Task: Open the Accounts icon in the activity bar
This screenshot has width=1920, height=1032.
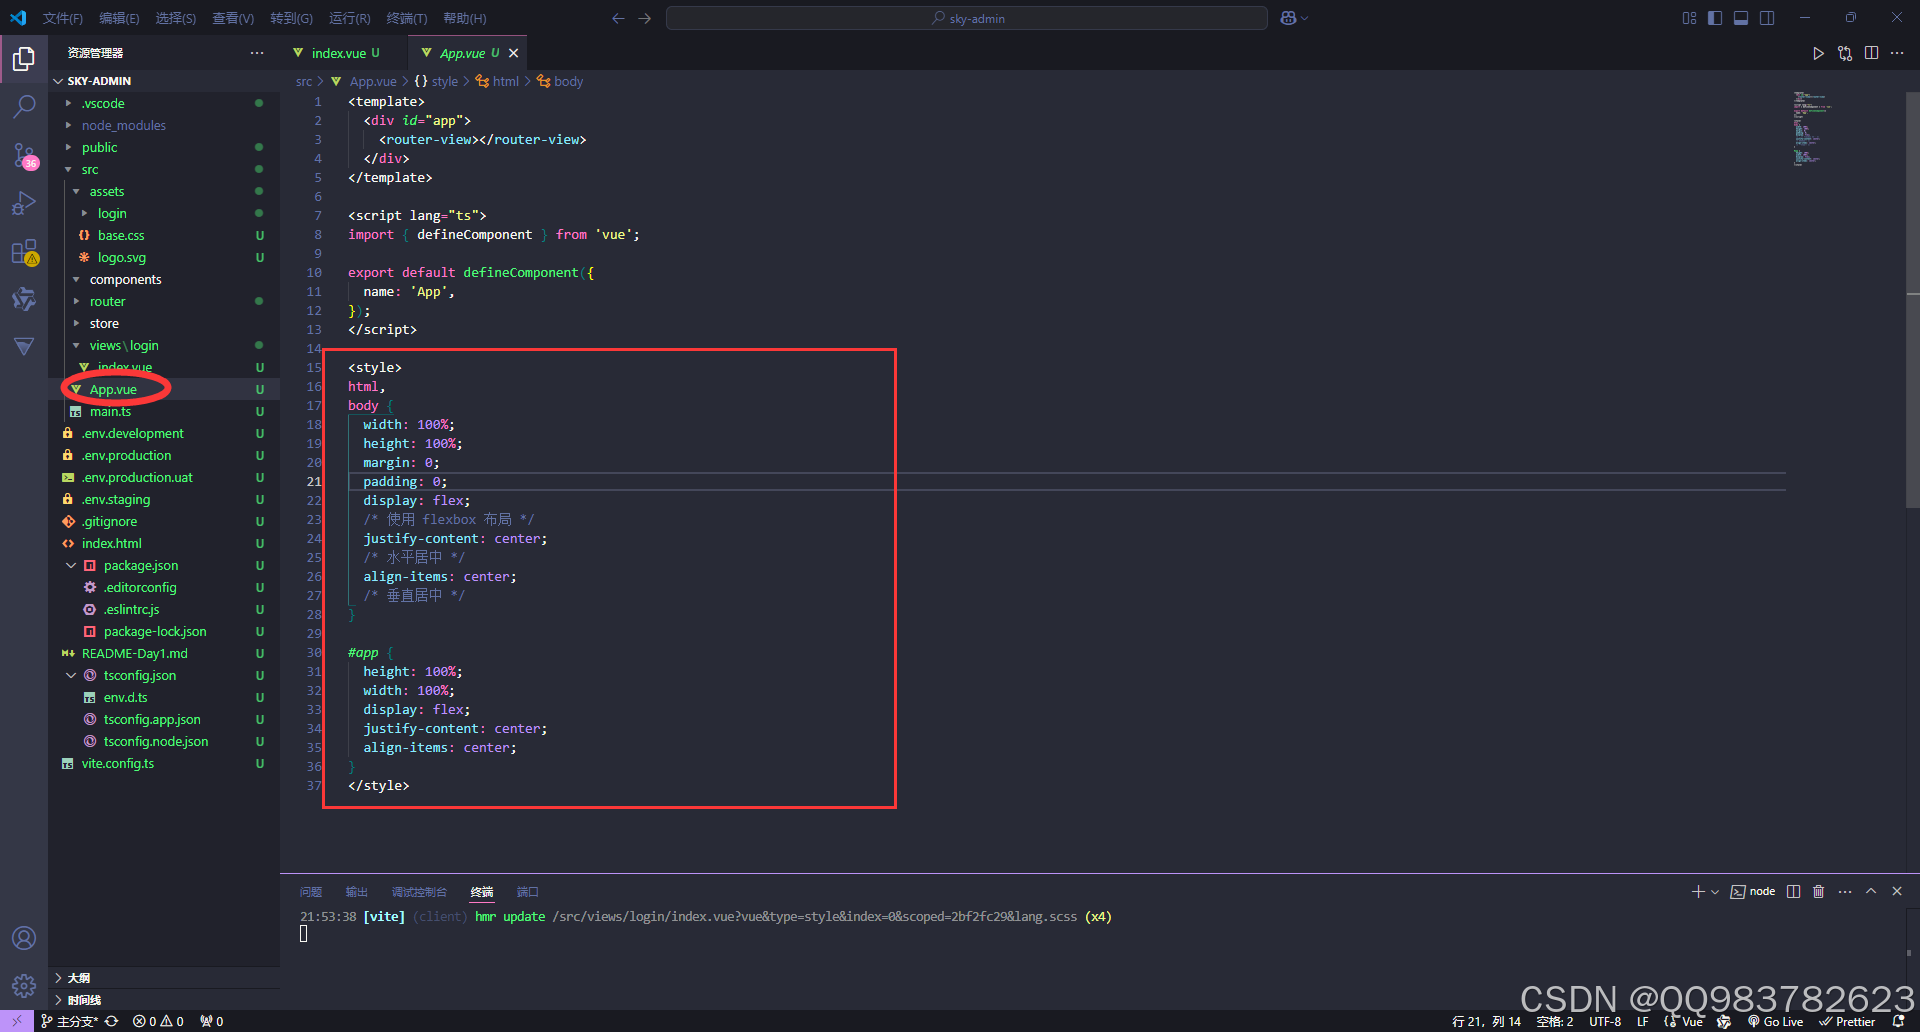Action: pyautogui.click(x=24, y=938)
